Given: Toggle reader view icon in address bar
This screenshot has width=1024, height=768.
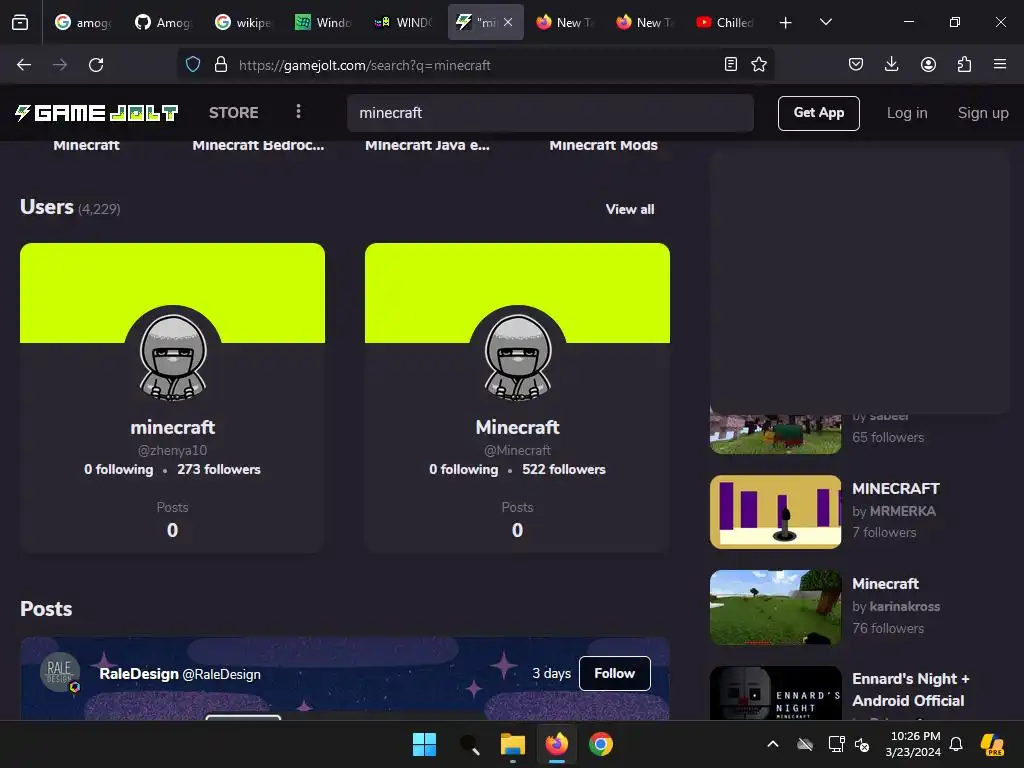Looking at the screenshot, I should [x=731, y=64].
